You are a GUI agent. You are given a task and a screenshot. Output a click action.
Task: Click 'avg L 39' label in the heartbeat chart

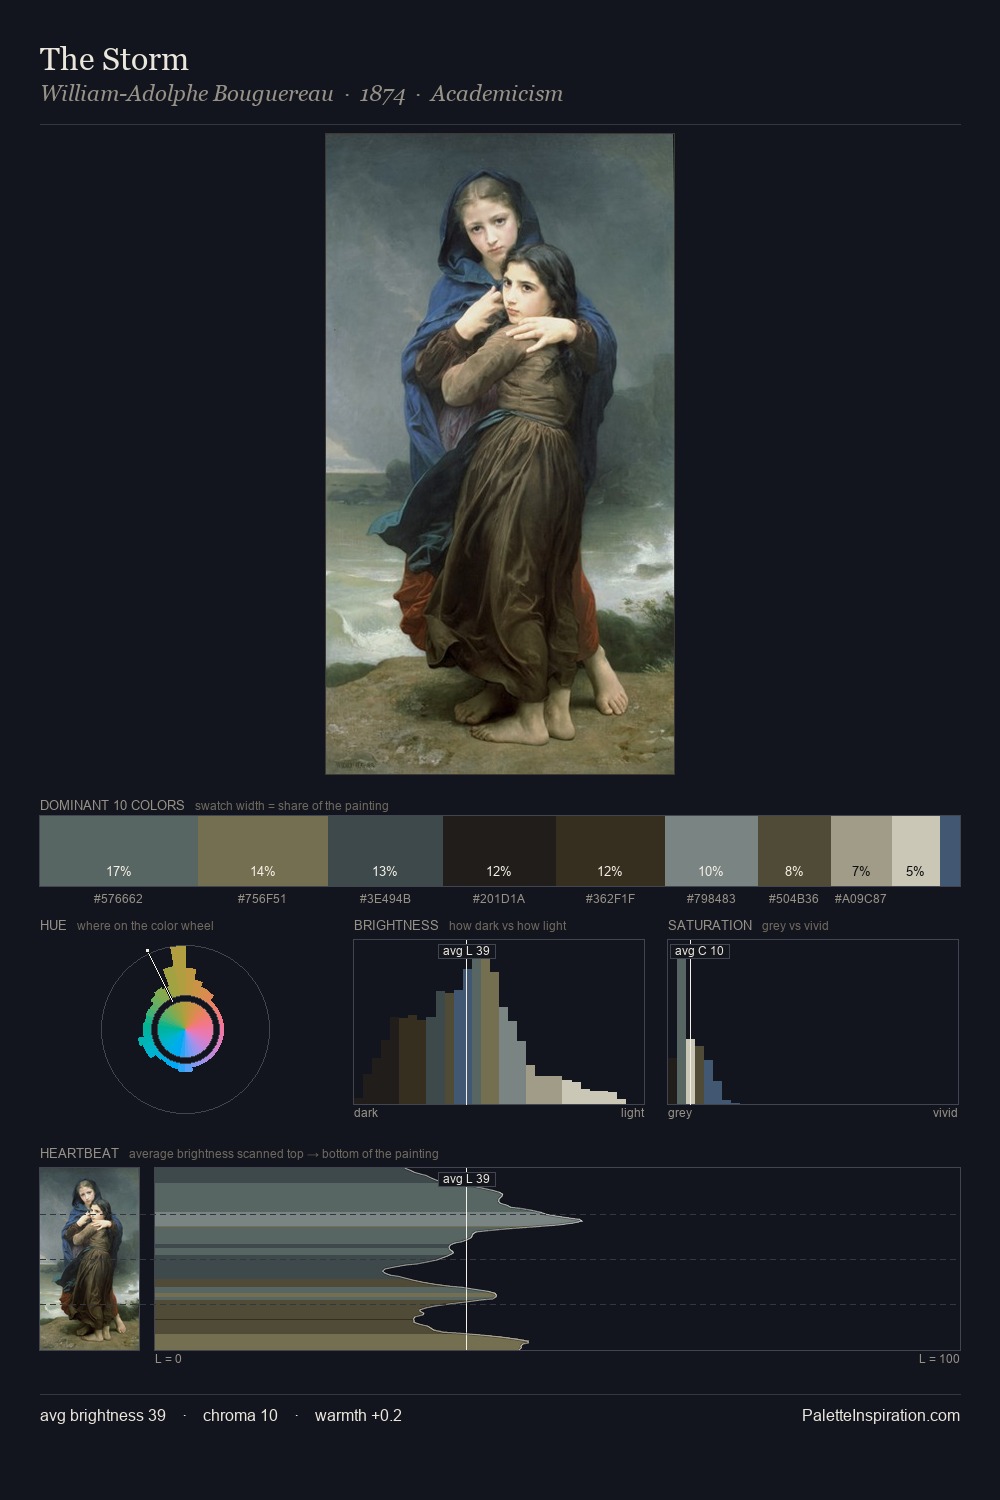click(x=466, y=1179)
